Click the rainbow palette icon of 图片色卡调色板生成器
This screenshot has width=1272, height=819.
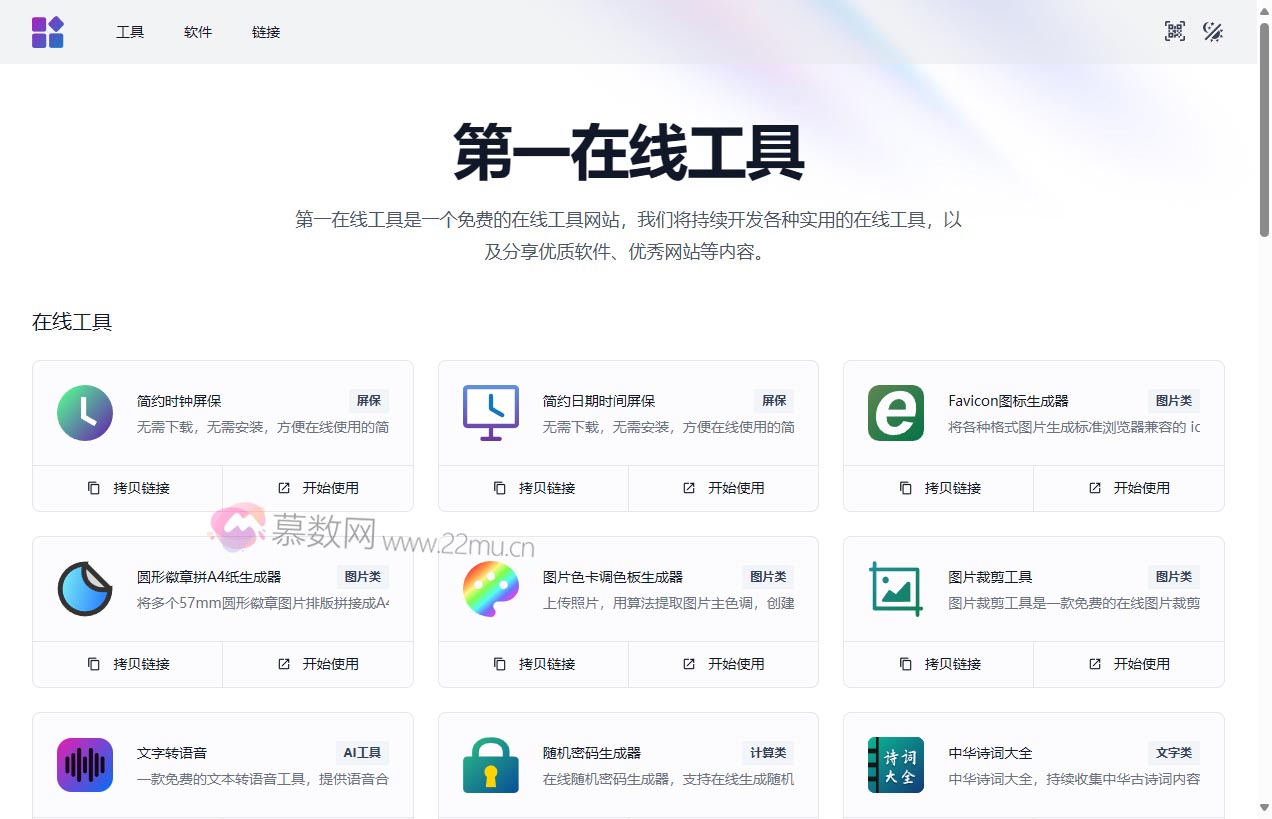pos(490,589)
